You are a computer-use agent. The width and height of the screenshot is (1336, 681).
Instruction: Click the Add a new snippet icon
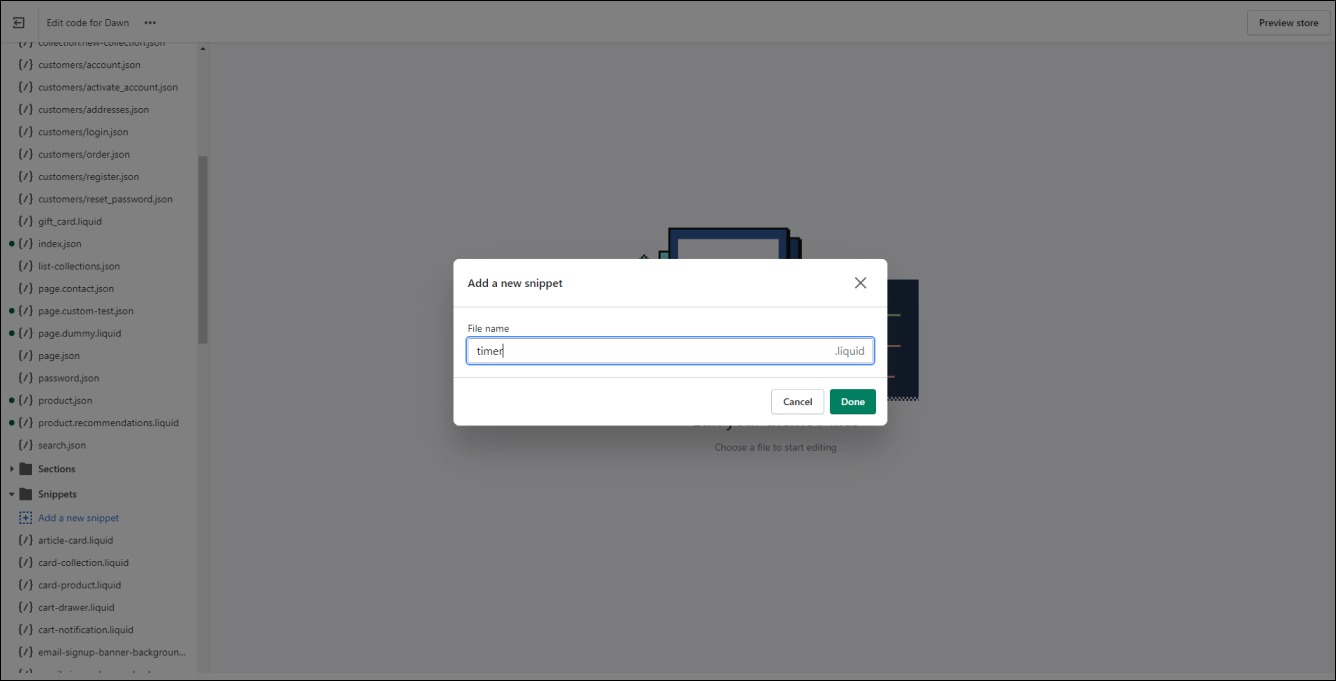pos(26,518)
